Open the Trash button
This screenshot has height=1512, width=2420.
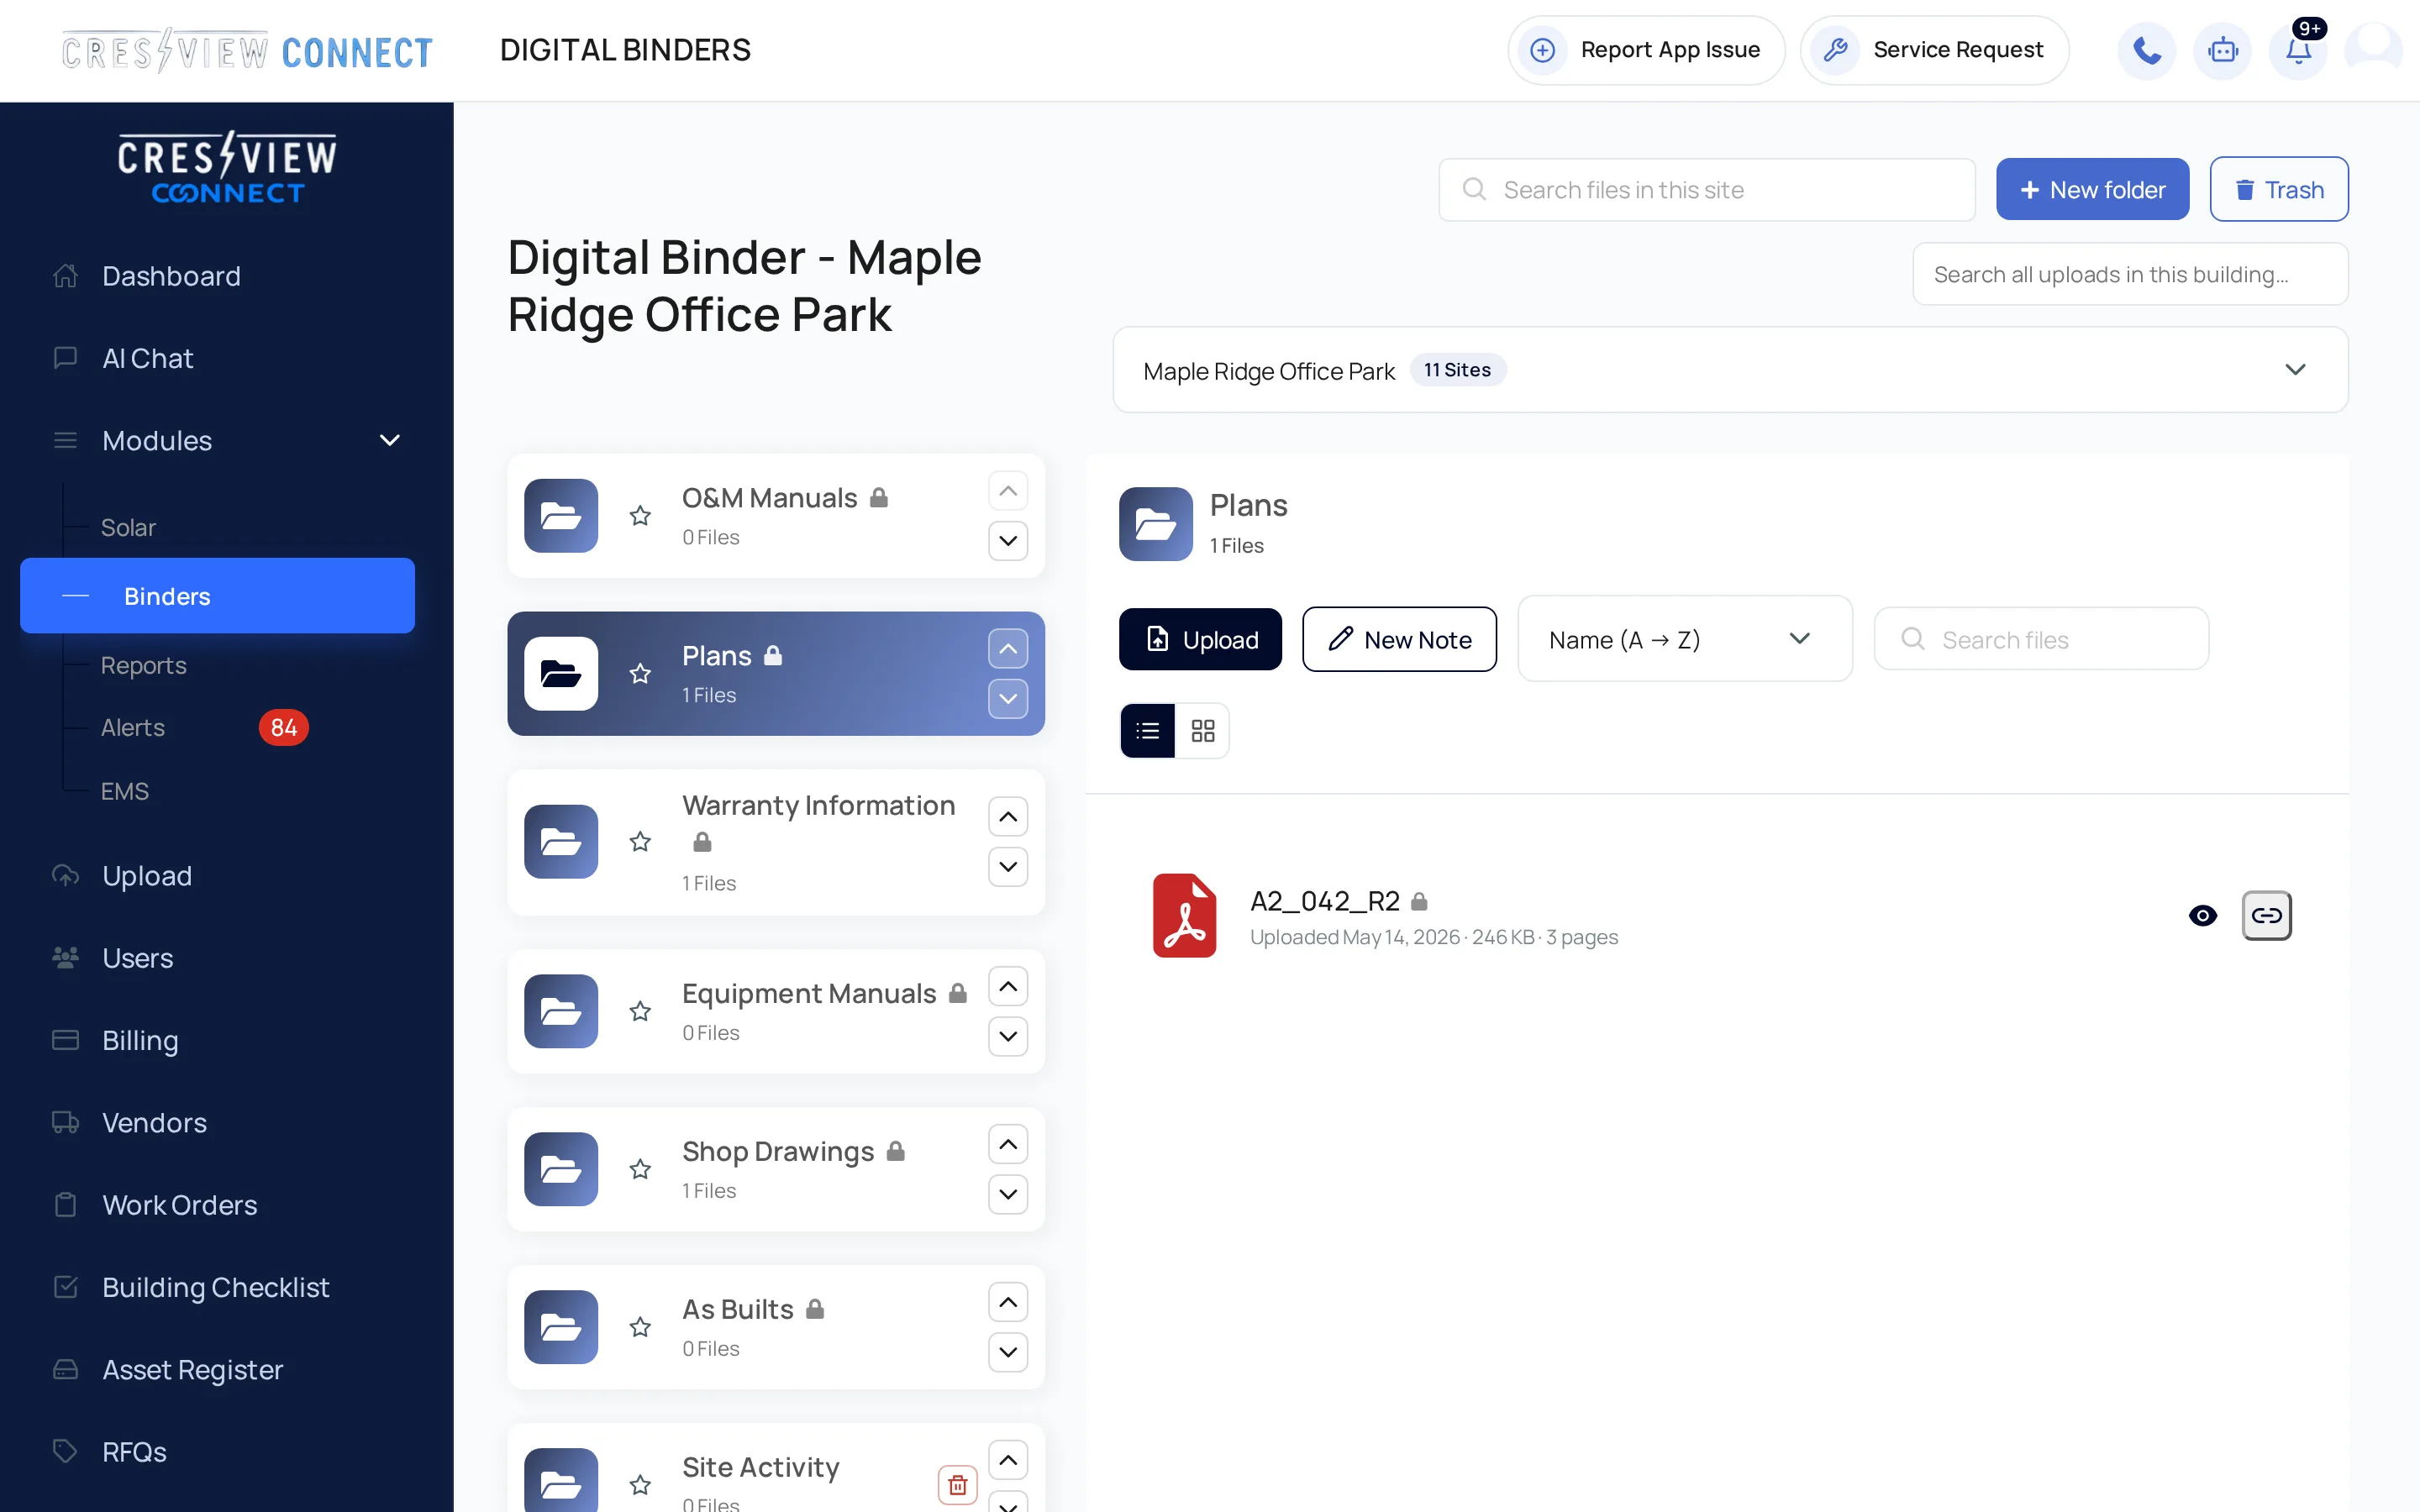(2279, 189)
